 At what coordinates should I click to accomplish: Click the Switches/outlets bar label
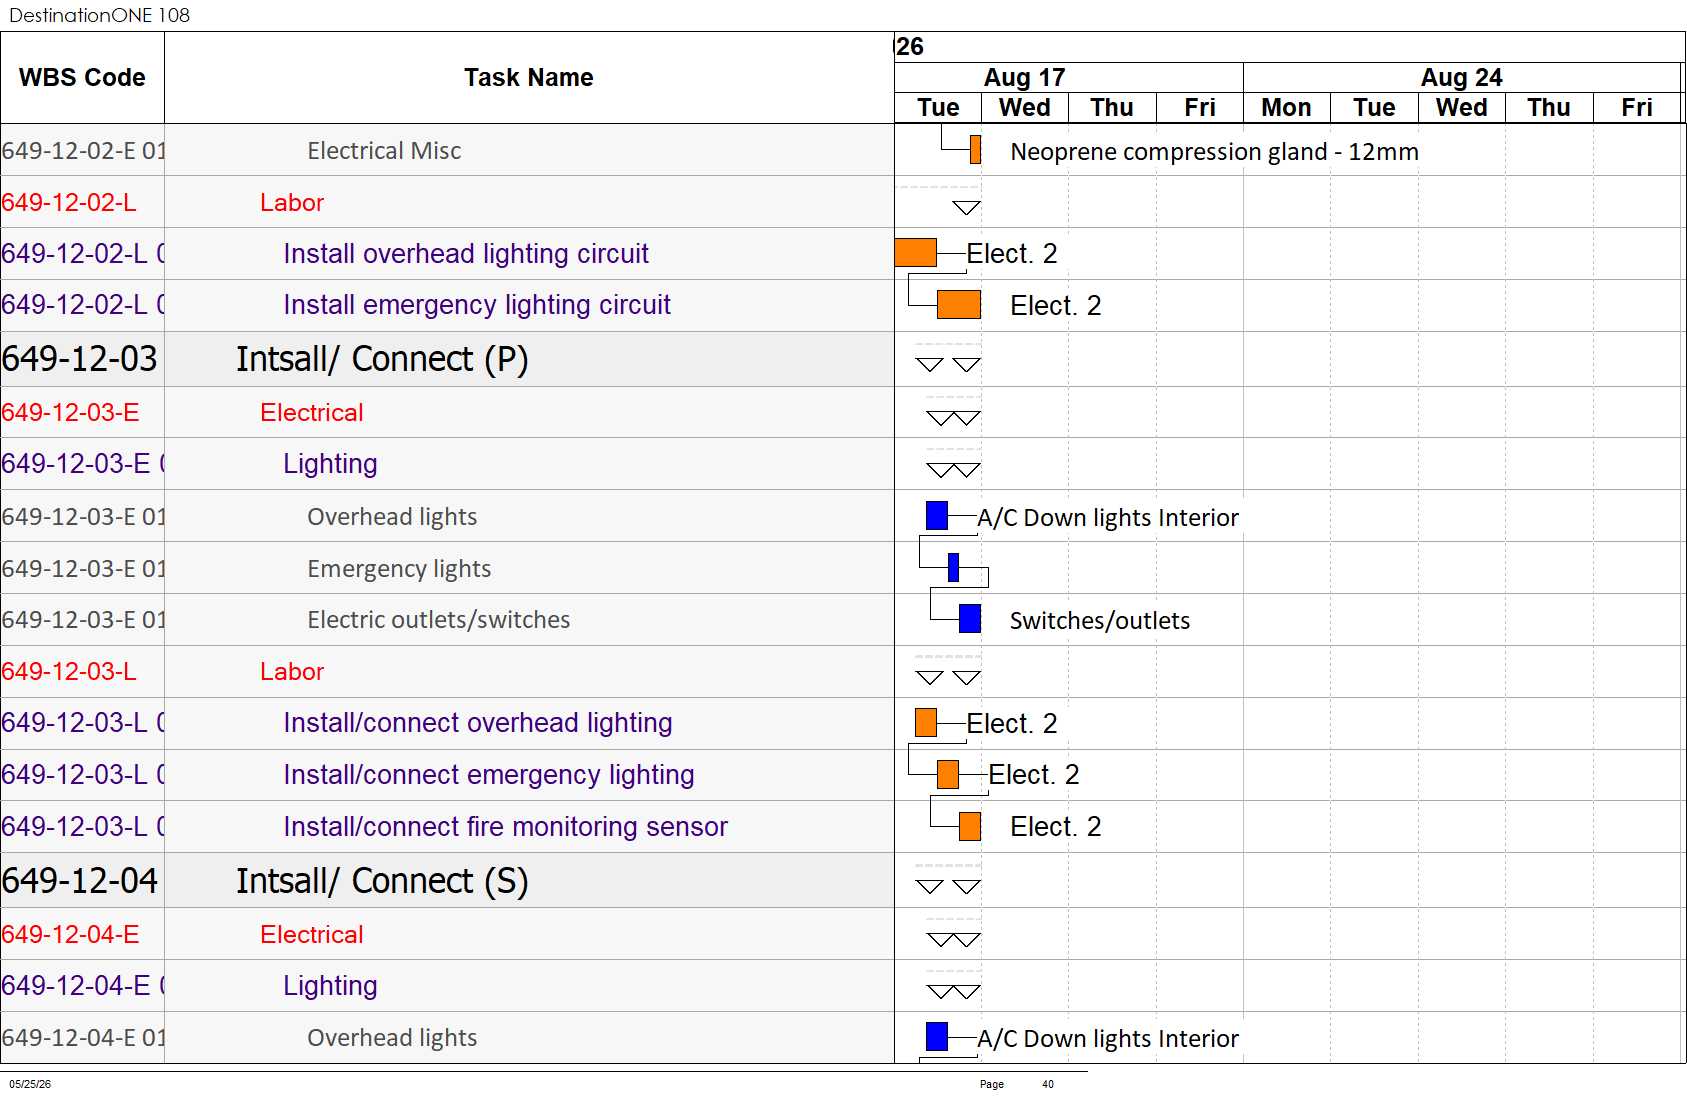click(x=1100, y=620)
